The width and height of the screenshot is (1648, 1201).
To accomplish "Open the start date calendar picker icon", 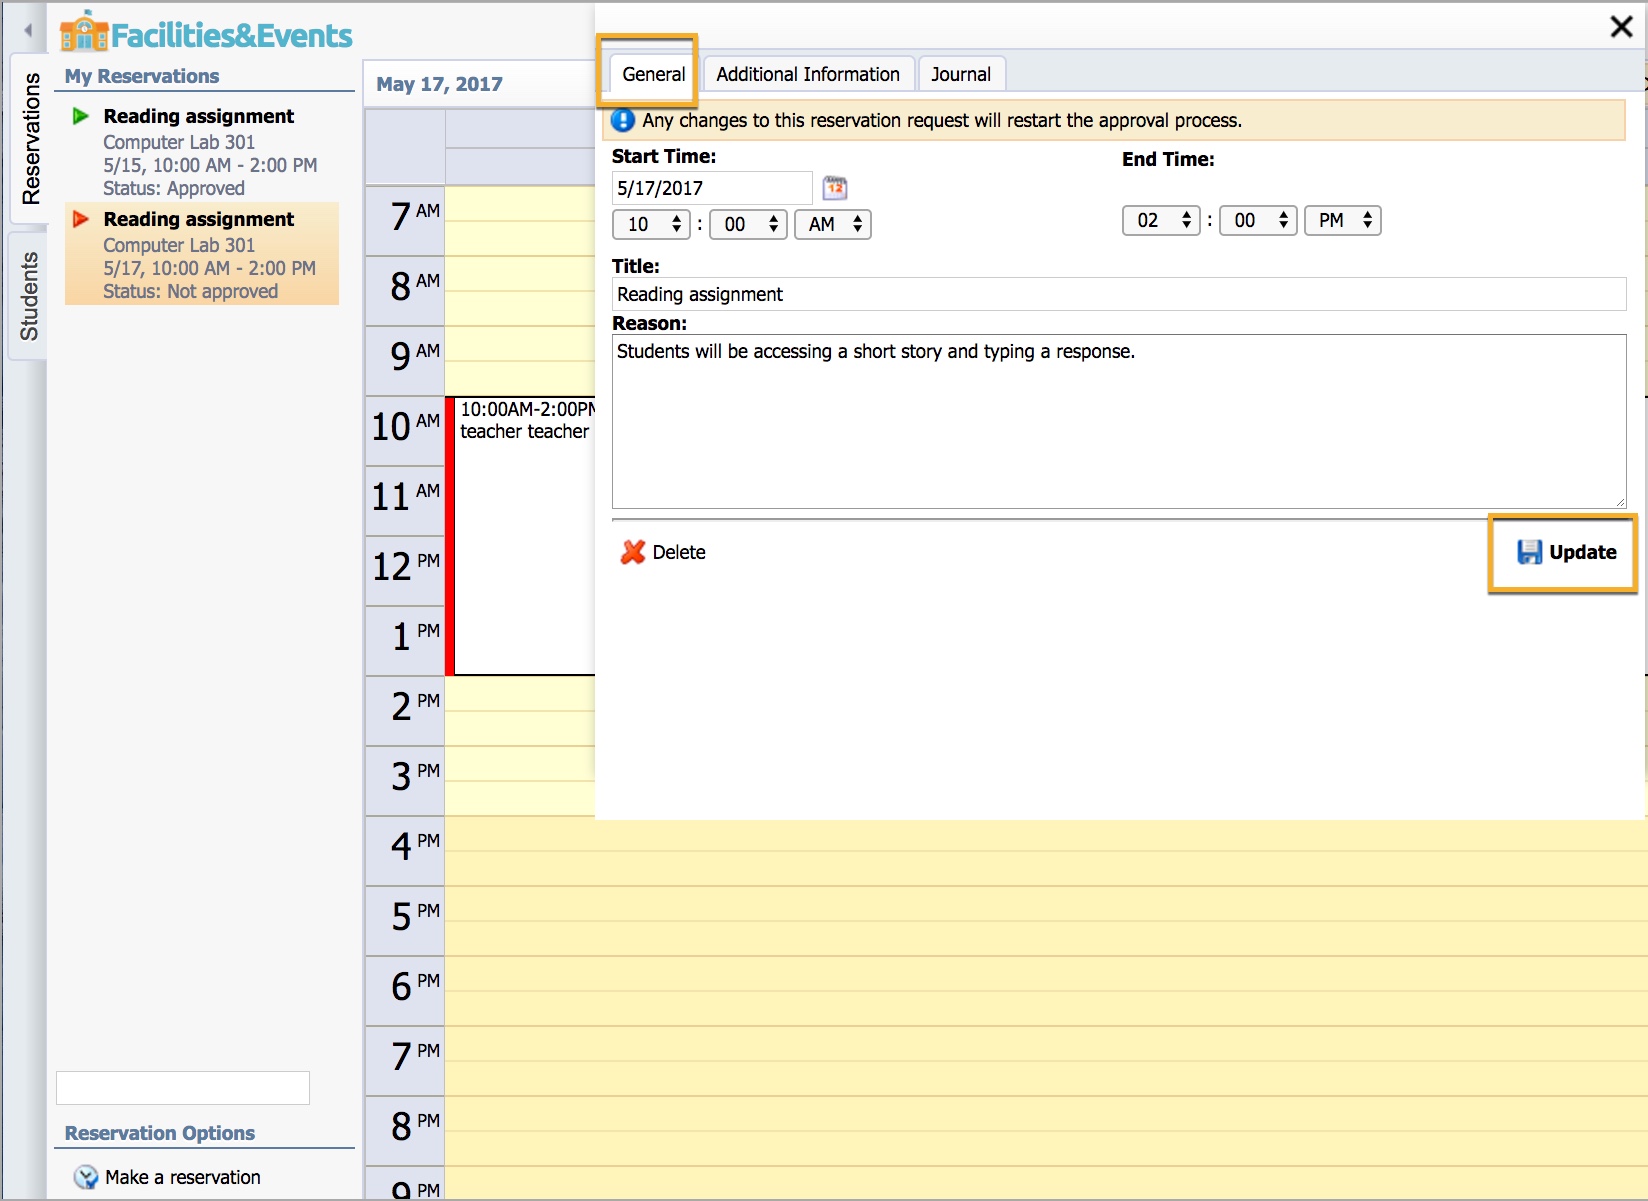I will coord(835,187).
